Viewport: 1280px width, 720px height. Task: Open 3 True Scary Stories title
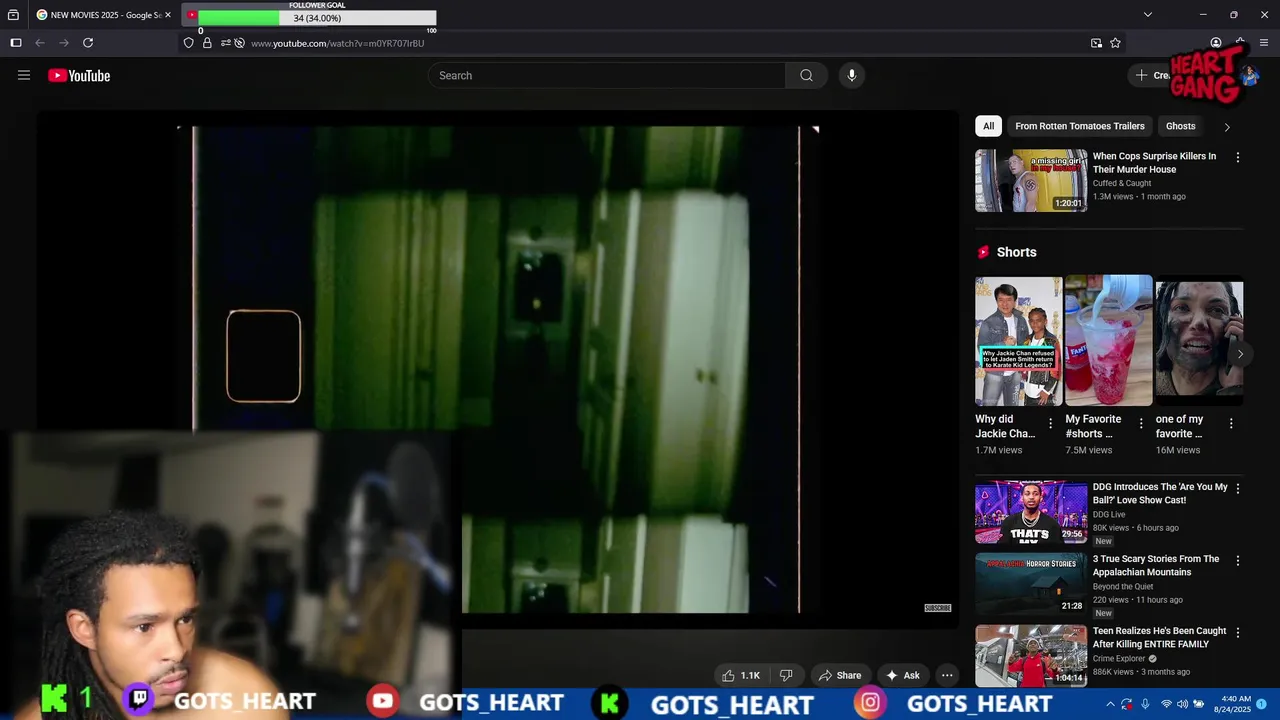pos(1156,565)
